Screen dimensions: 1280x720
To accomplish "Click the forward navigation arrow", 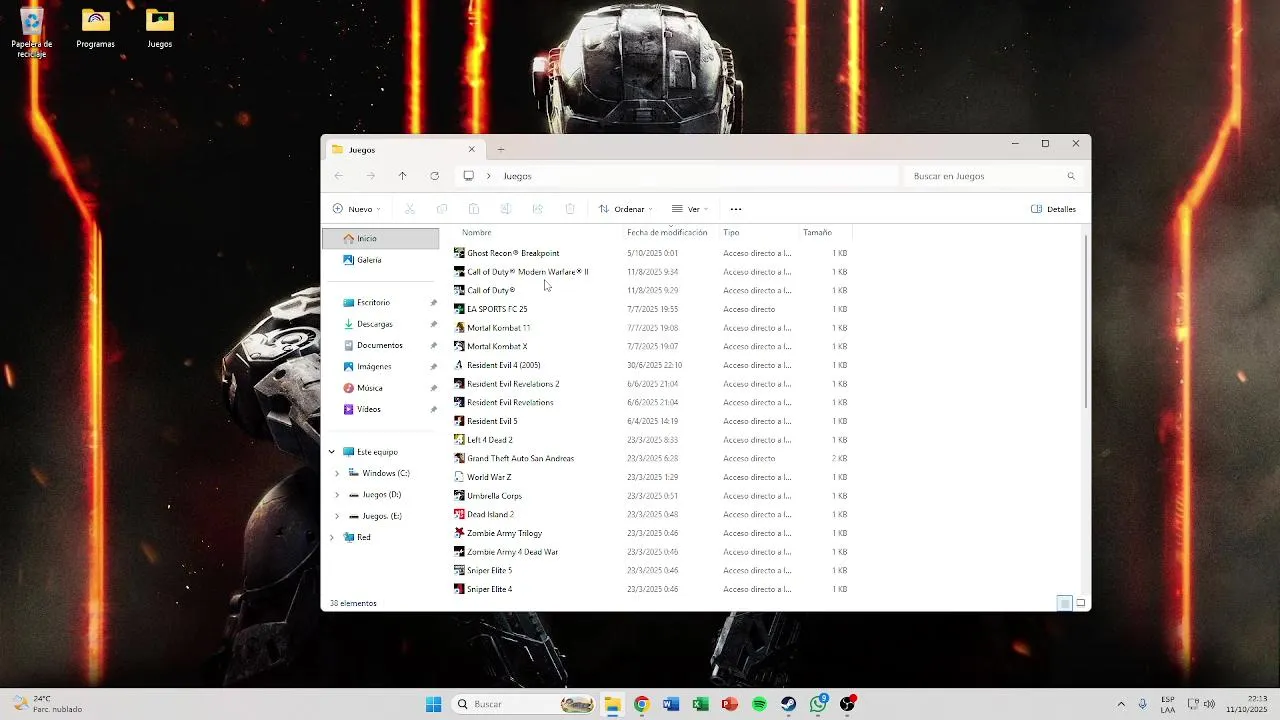I will 371,176.
